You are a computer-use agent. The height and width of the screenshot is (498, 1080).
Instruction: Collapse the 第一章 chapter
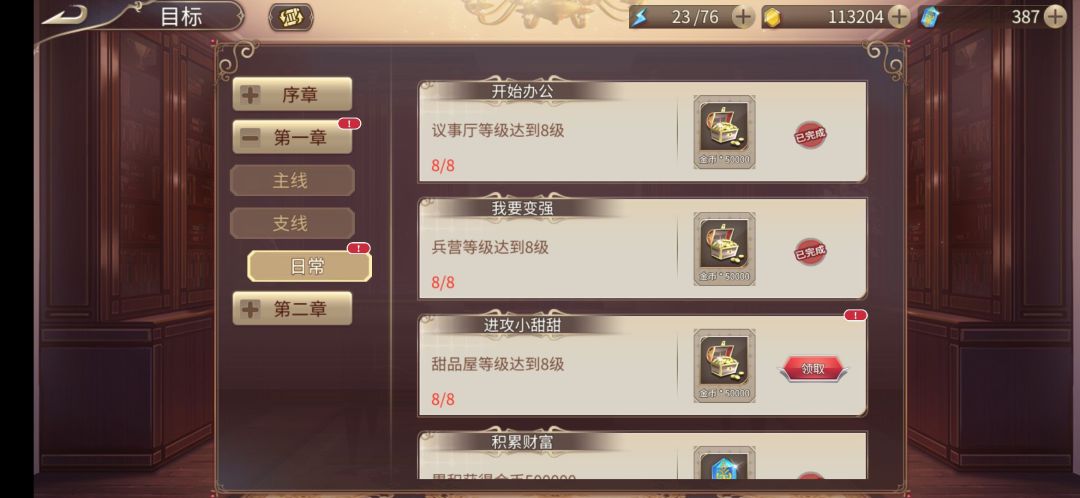[x=292, y=137]
